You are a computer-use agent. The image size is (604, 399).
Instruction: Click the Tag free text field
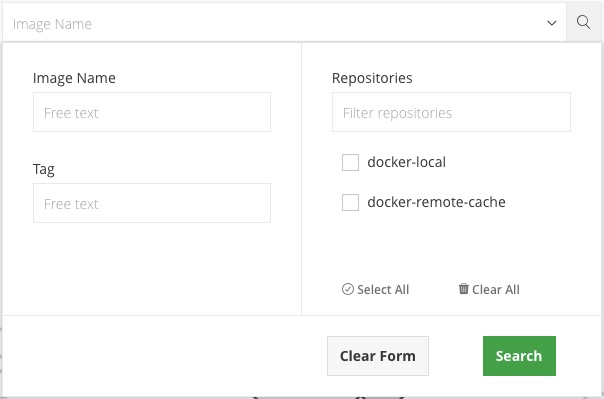point(152,203)
